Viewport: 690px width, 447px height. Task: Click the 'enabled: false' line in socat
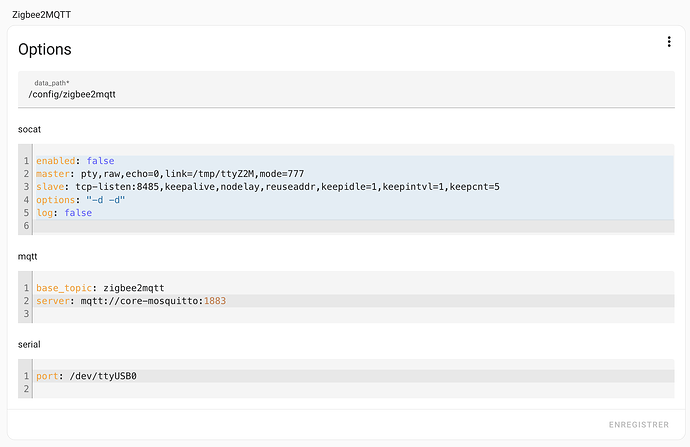click(x=354, y=161)
